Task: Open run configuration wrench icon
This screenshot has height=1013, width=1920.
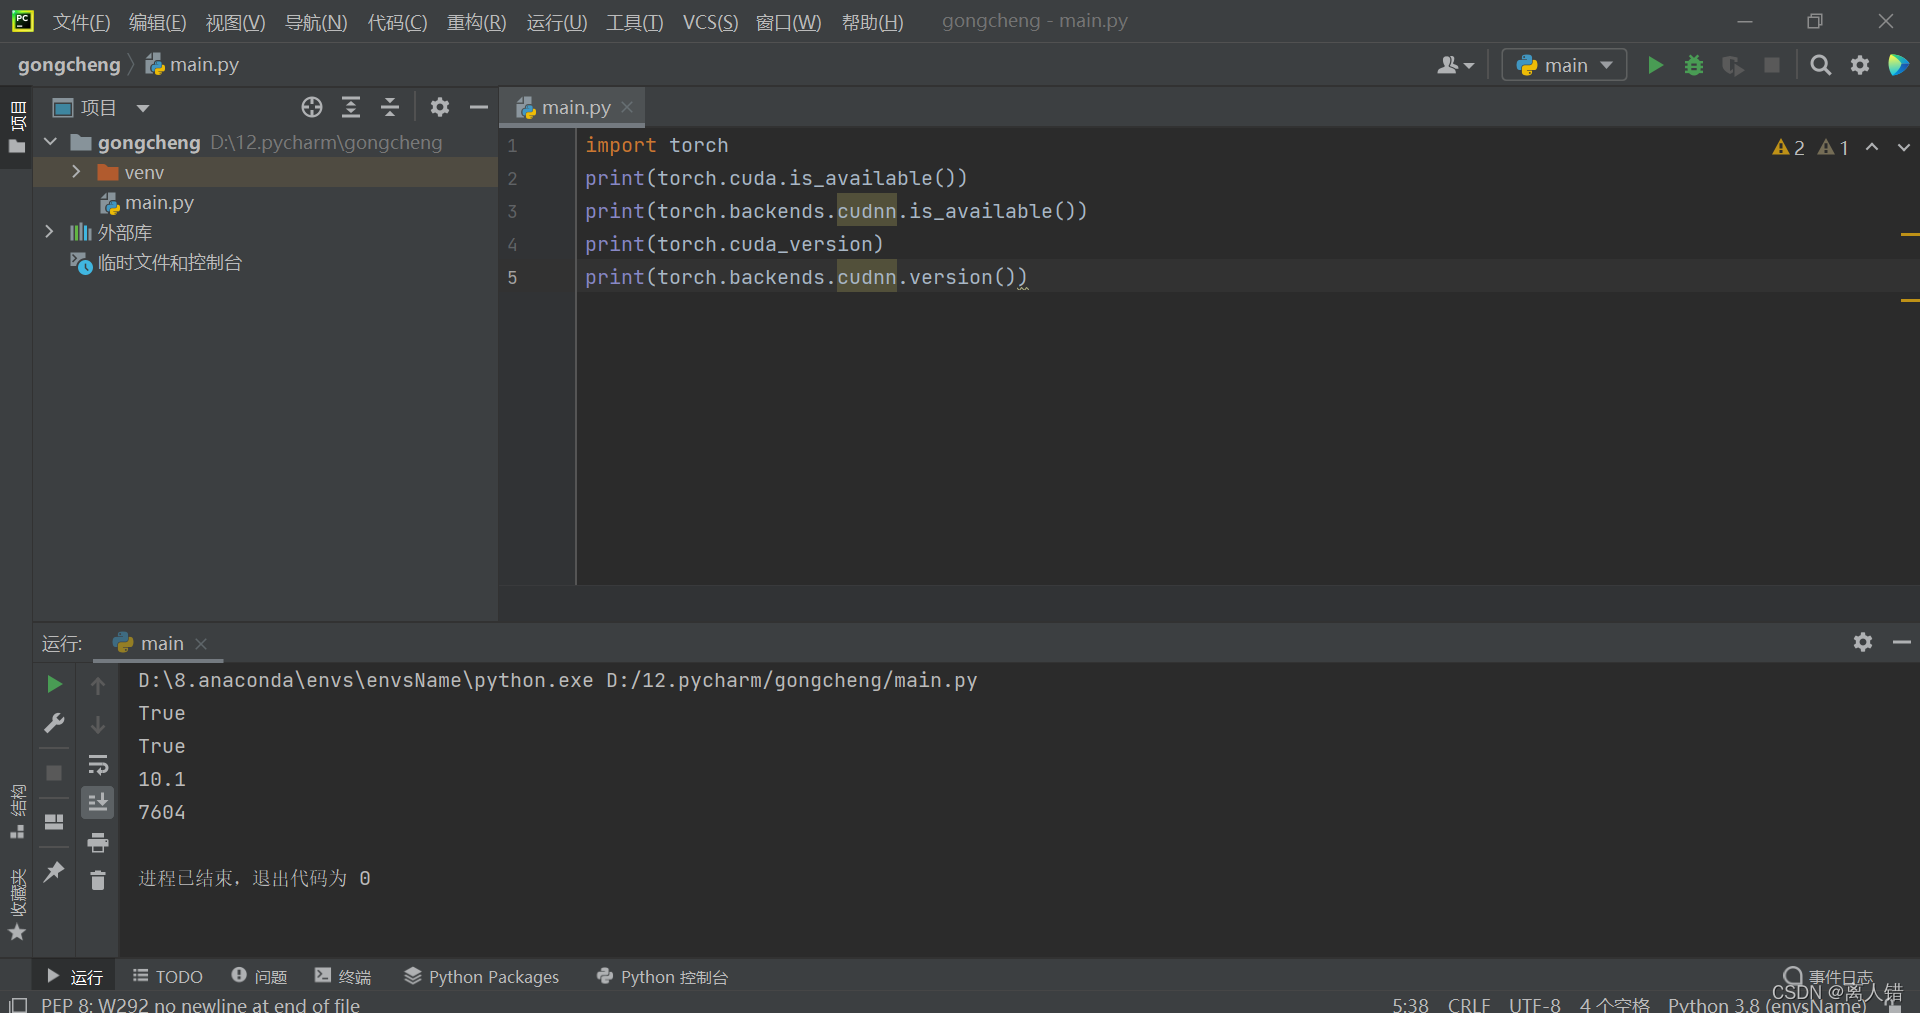Action: click(x=55, y=723)
